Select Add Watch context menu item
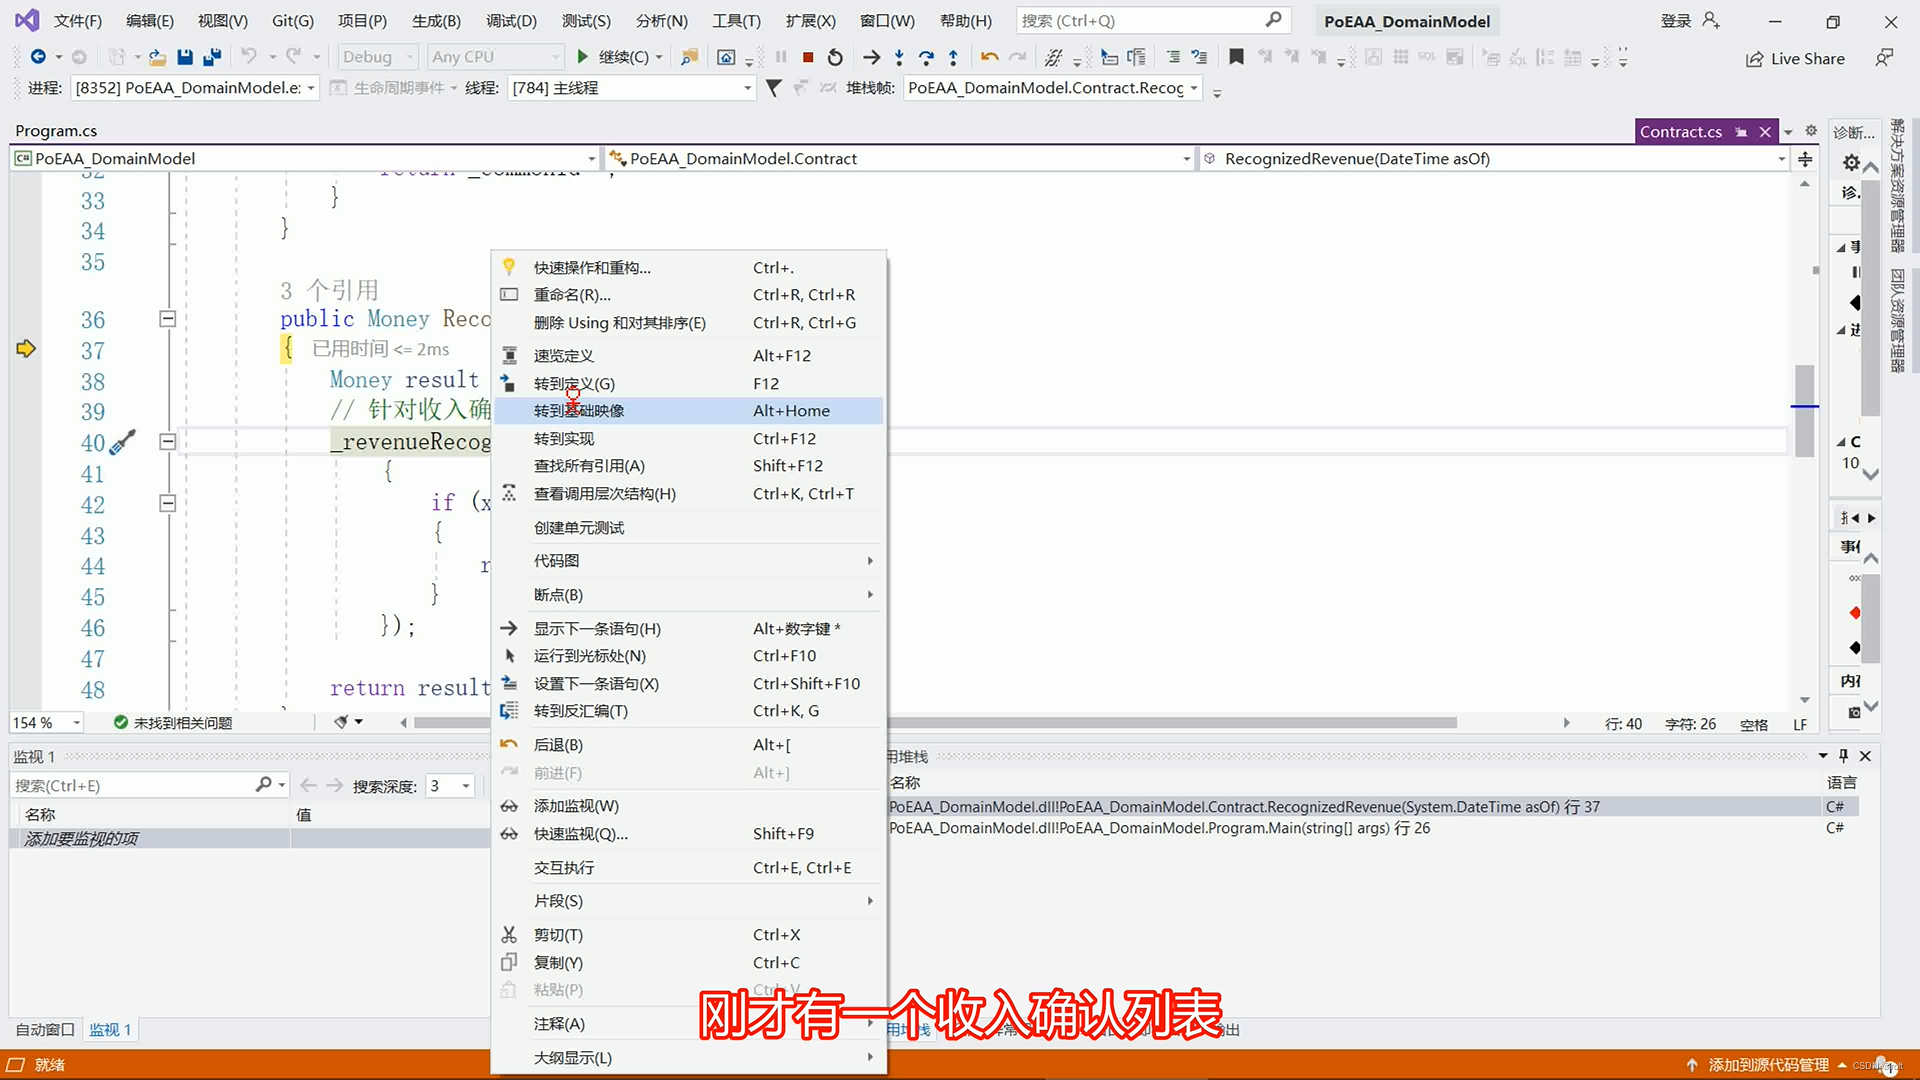 [689, 806]
